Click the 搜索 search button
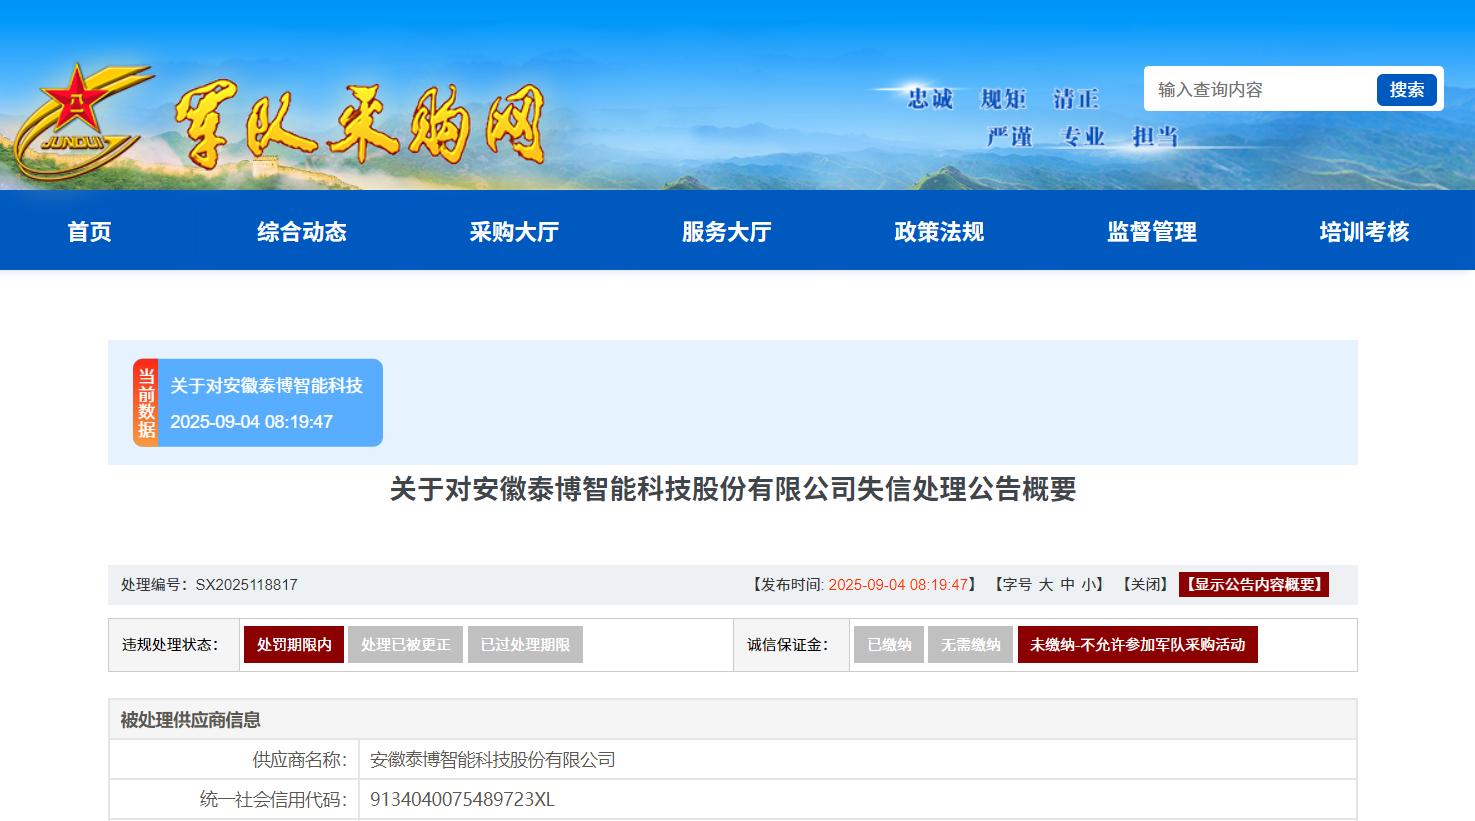This screenshot has width=1475, height=821. point(1406,90)
